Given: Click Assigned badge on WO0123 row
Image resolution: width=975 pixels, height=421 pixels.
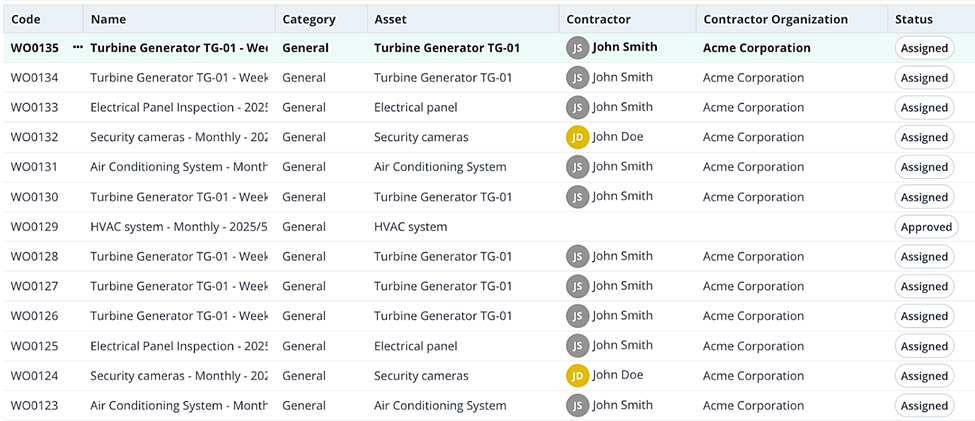Looking at the screenshot, I should click(x=924, y=406).
